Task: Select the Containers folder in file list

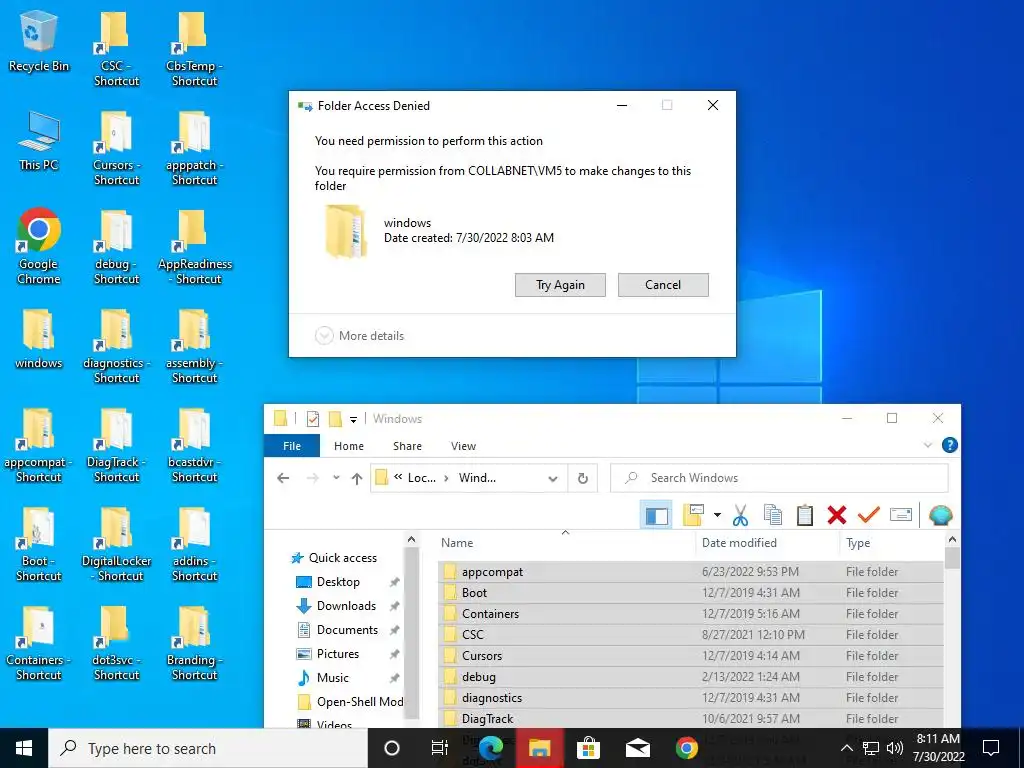Action: point(691,613)
